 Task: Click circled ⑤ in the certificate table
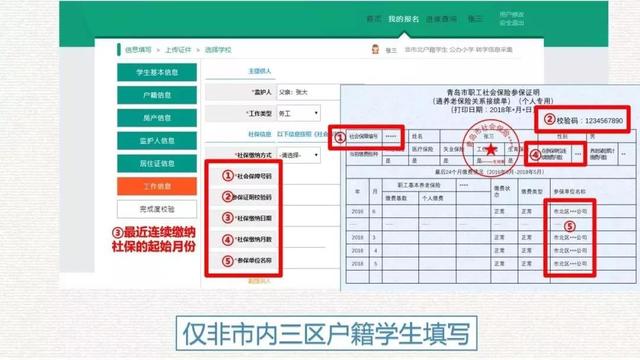click(569, 226)
